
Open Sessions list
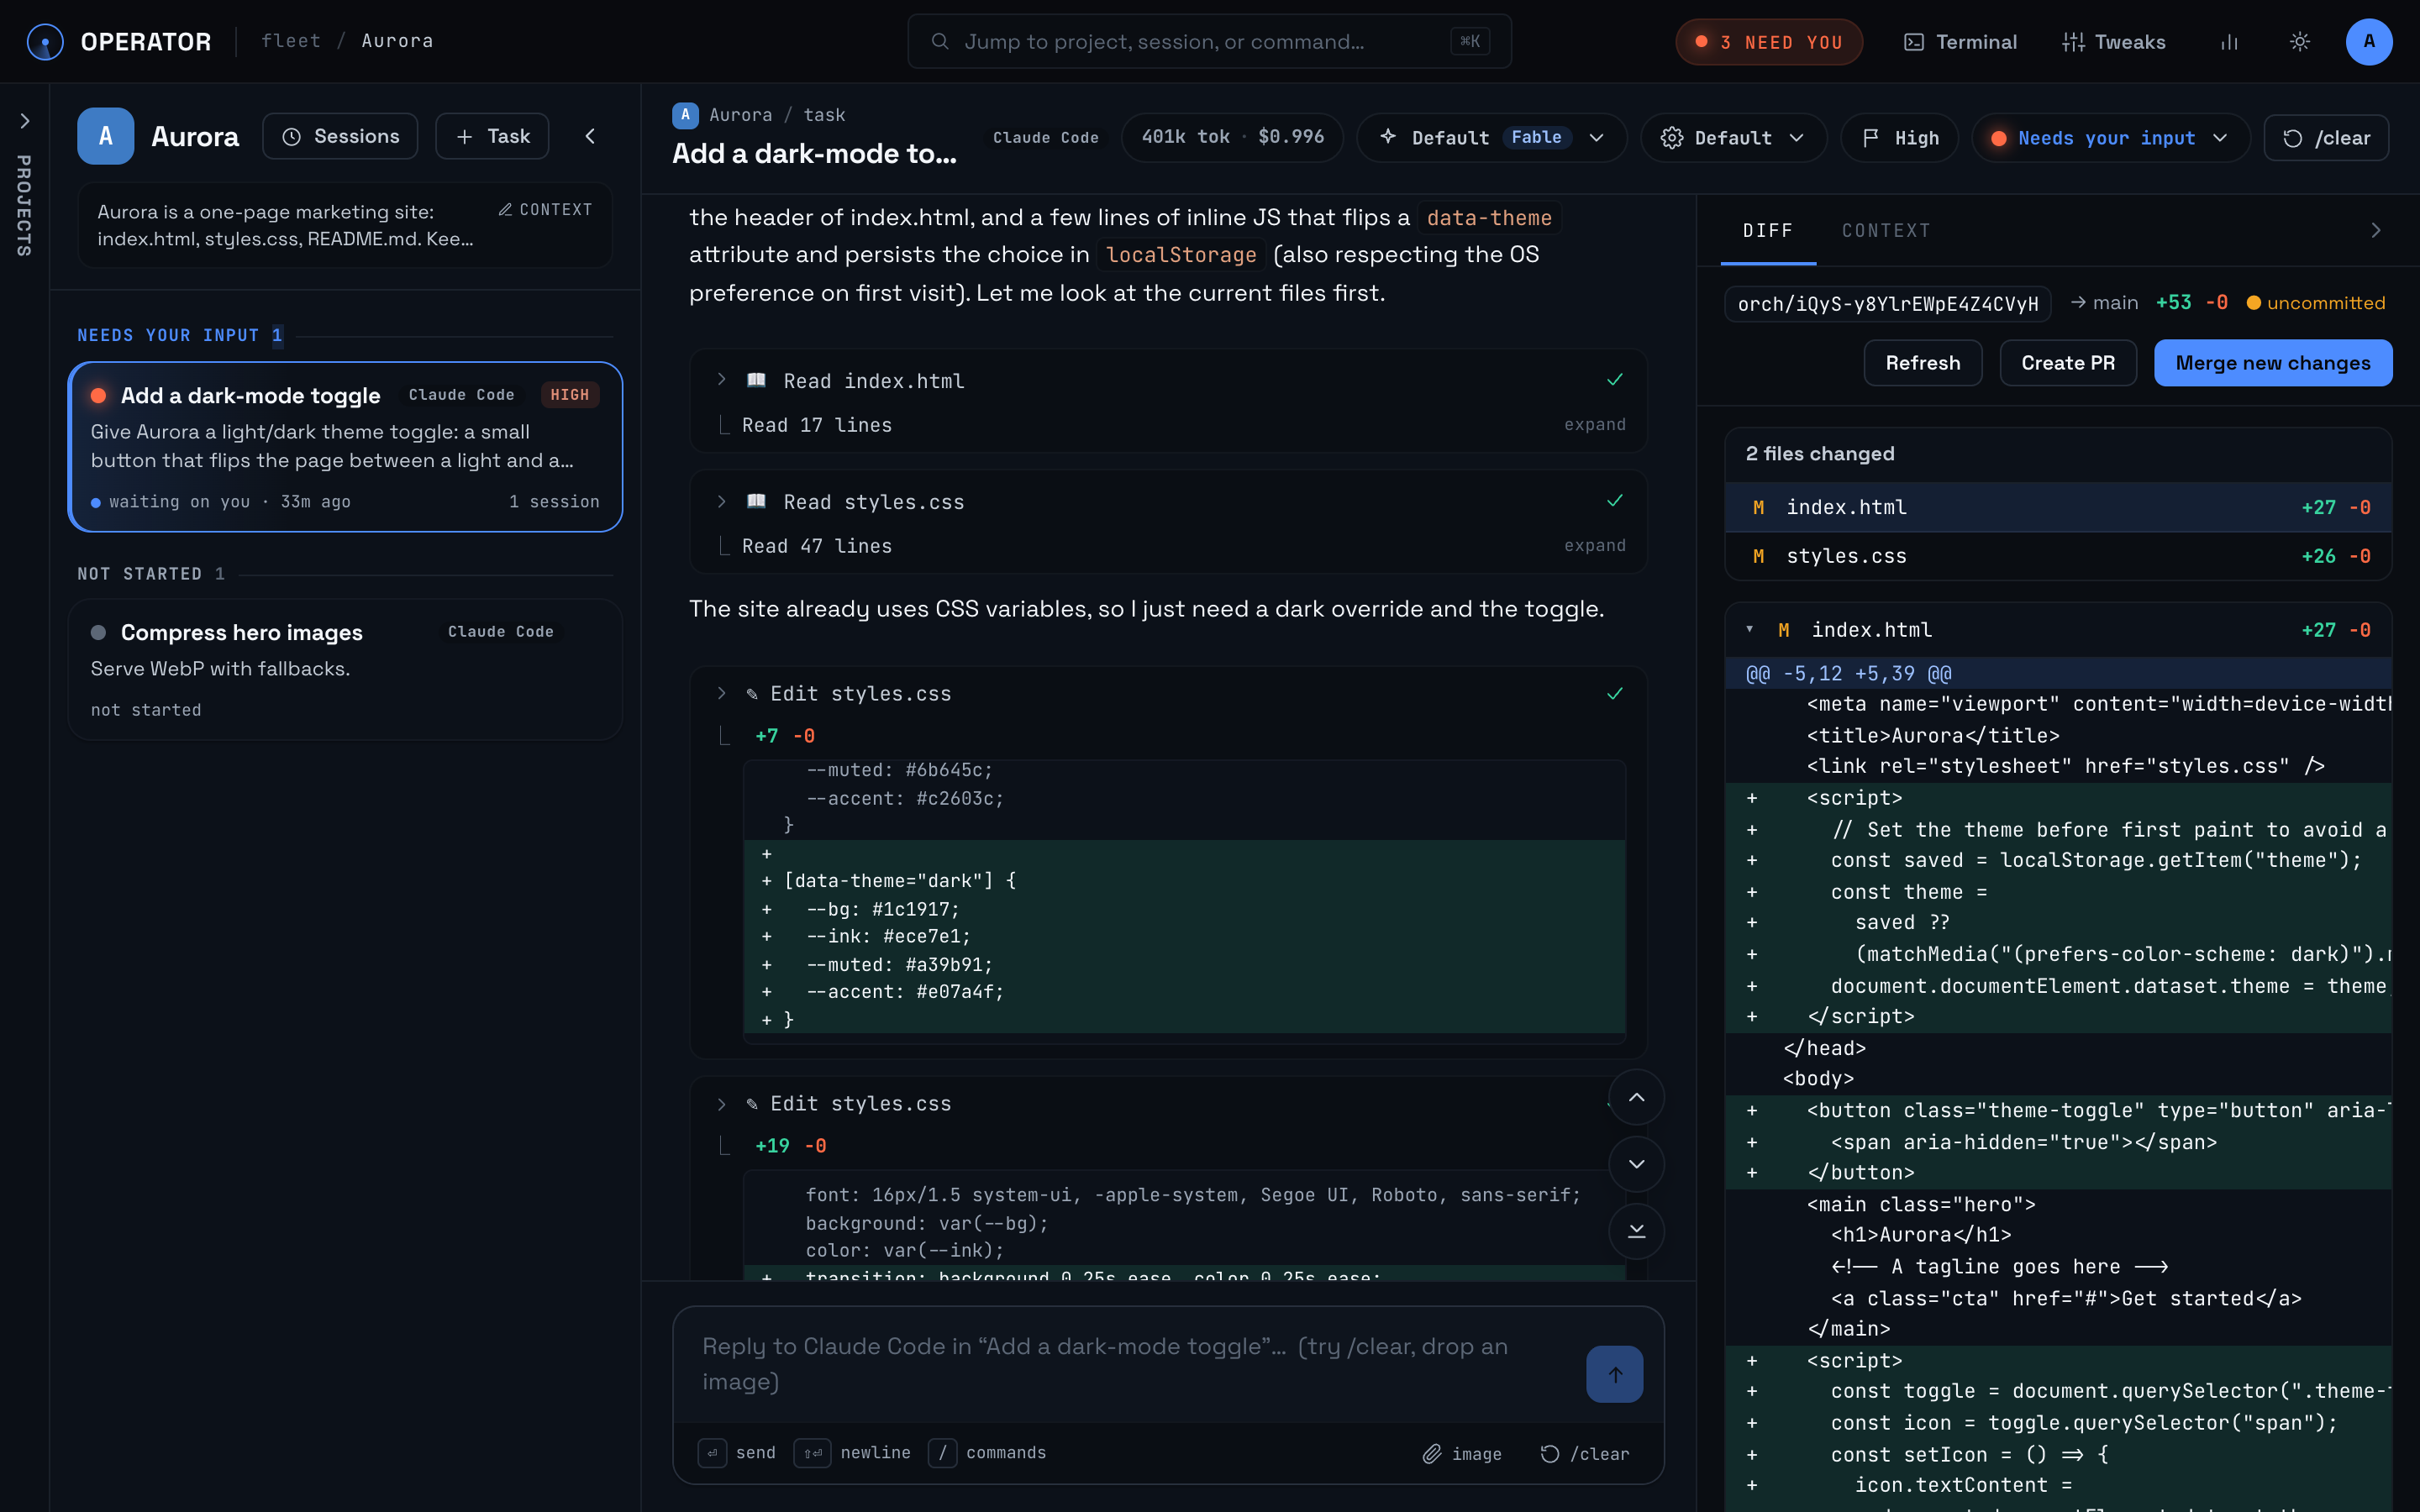tap(340, 136)
